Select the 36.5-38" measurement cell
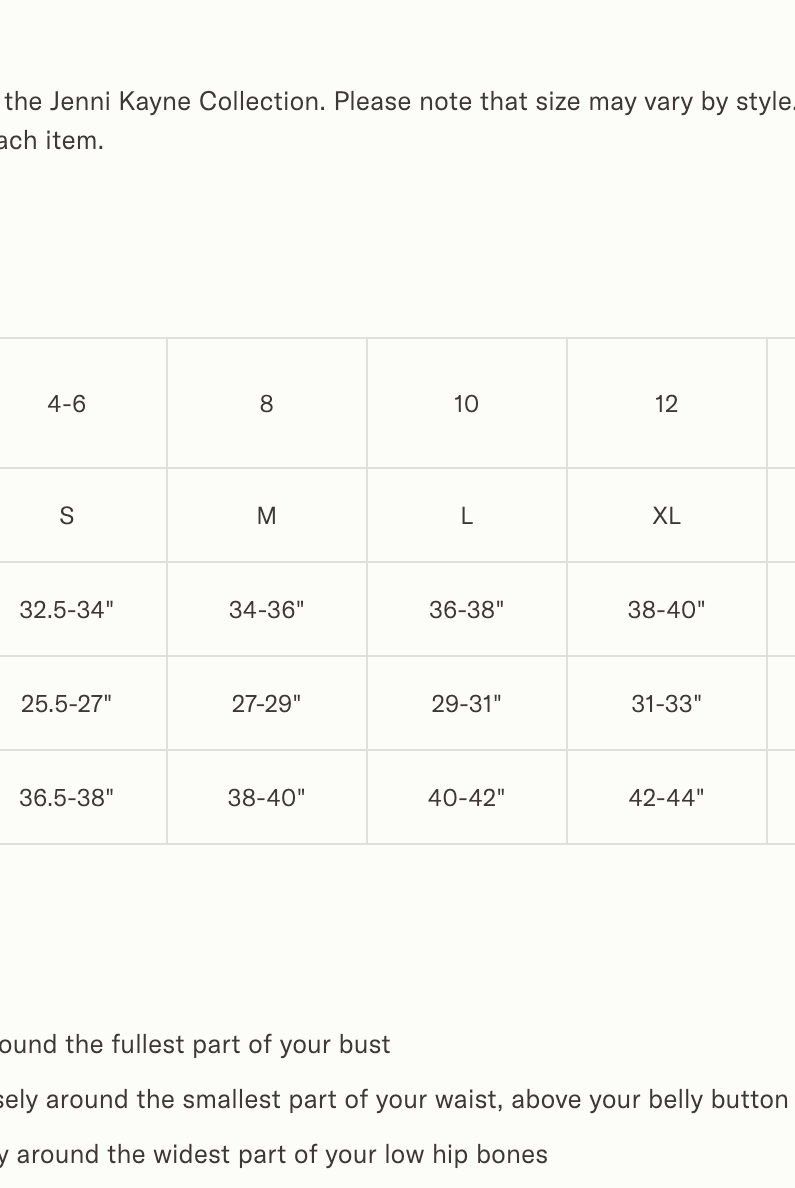Screen dimensions: 795x1188 pyautogui.click(x=67, y=798)
